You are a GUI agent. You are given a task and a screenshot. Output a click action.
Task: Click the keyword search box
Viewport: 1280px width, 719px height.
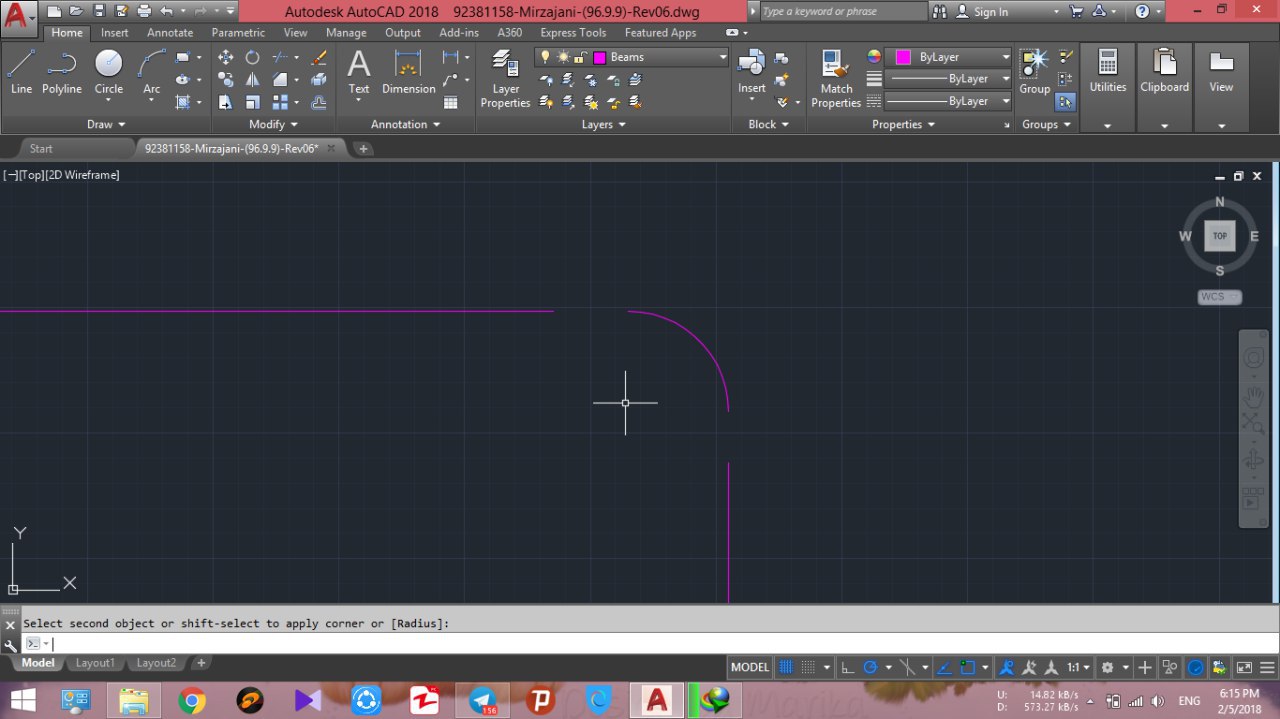(843, 12)
